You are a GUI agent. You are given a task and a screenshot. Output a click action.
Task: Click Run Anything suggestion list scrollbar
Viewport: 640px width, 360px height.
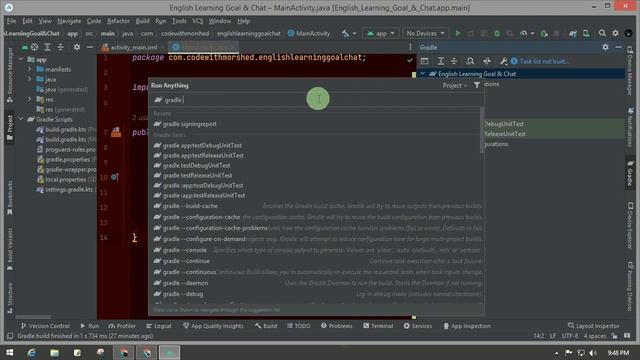click(x=482, y=130)
